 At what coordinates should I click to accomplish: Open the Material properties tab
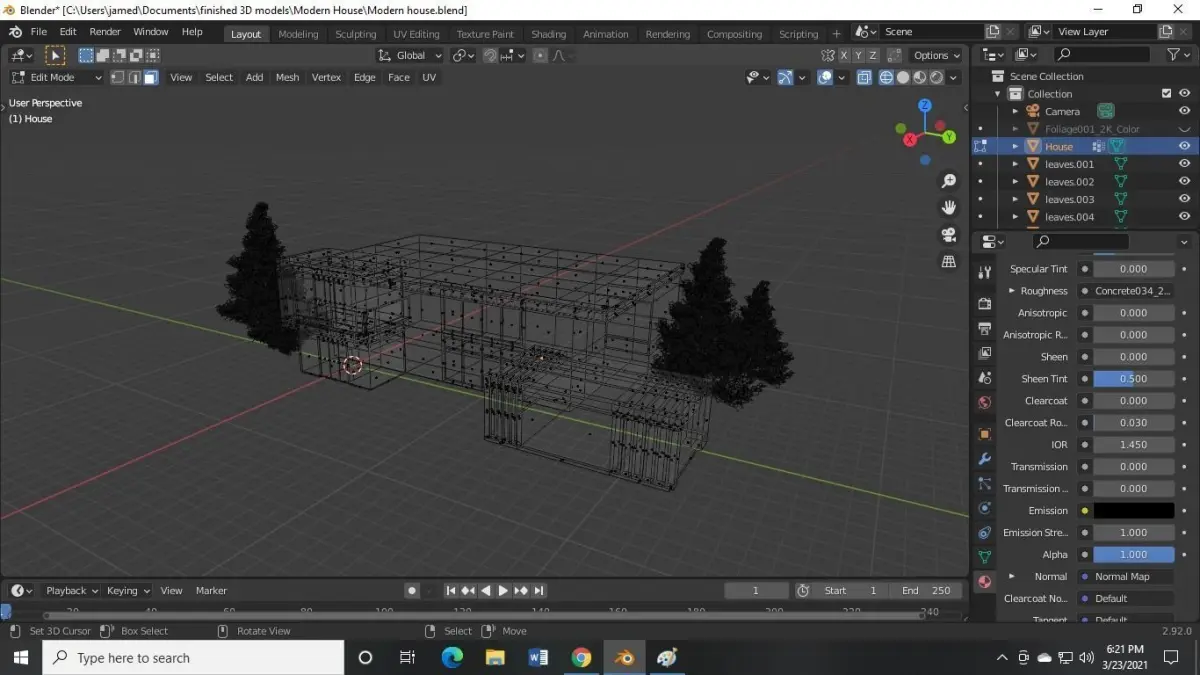(985, 582)
